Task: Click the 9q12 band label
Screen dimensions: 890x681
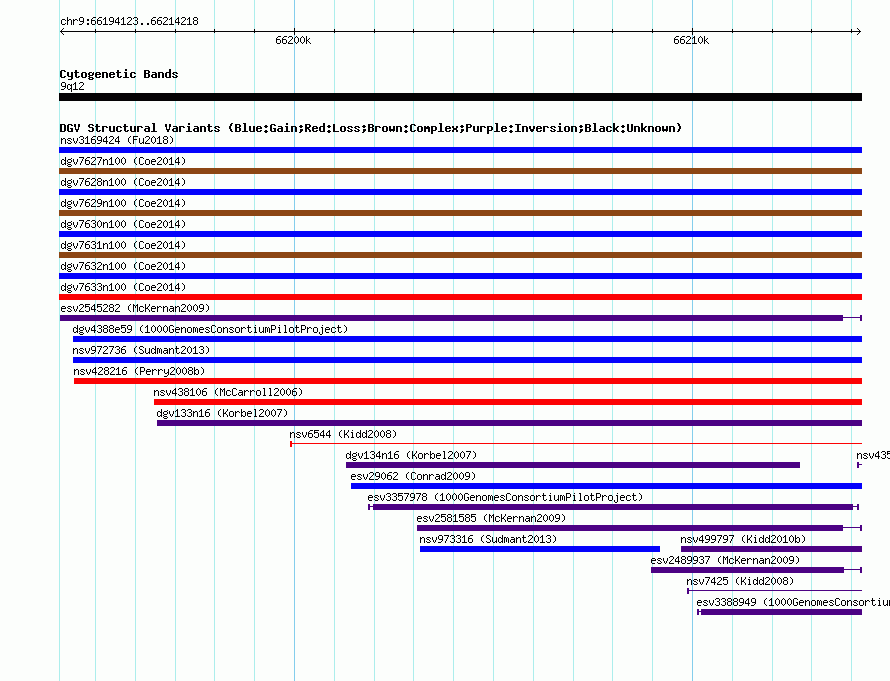Action: pos(72,86)
